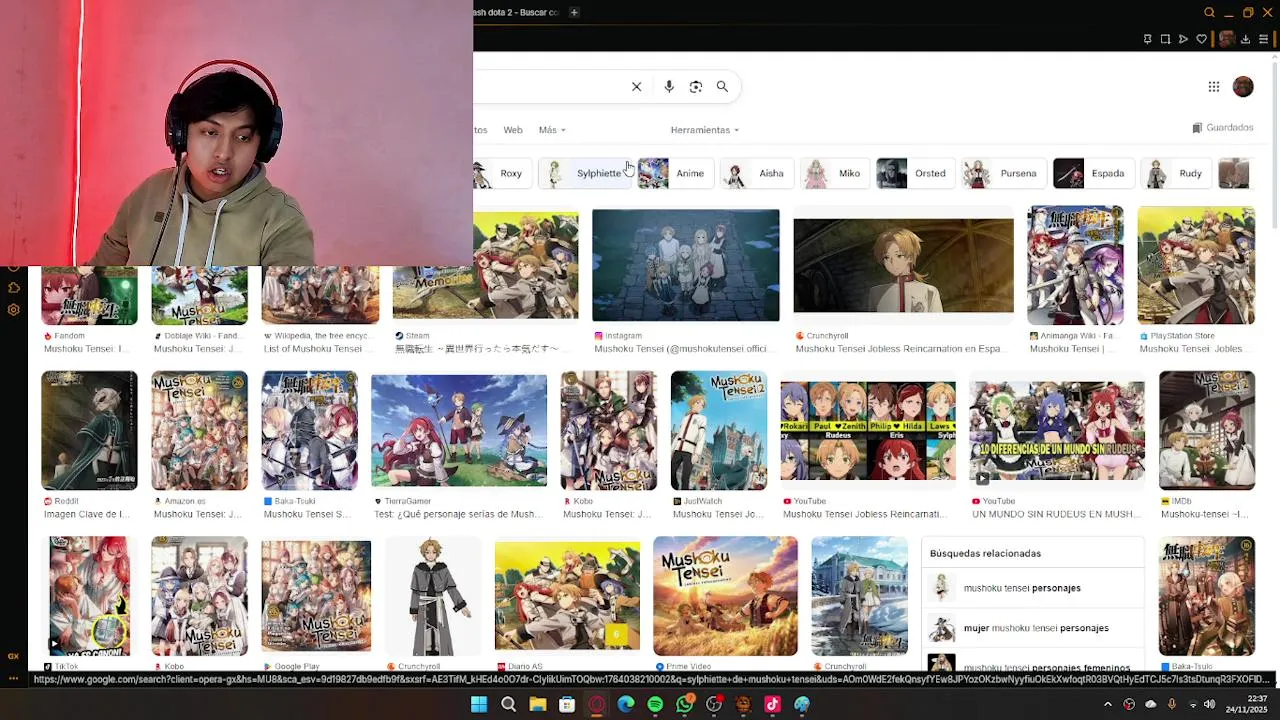Take a snapshot with Opera's toolbar
This screenshot has height=720, width=1280.
pyautogui.click(x=1165, y=39)
